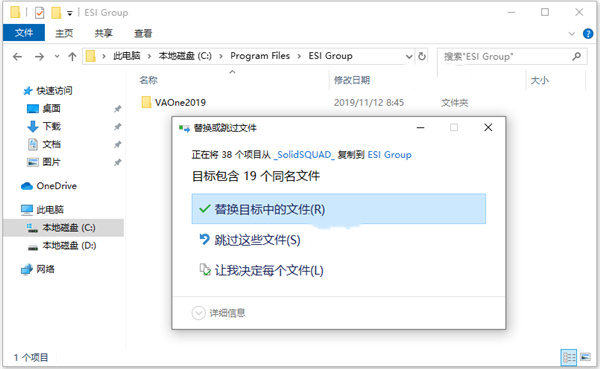Image resolution: width=600 pixels, height=369 pixels.
Task: Click the _SolidSQUAD_ source link
Action: click(304, 155)
